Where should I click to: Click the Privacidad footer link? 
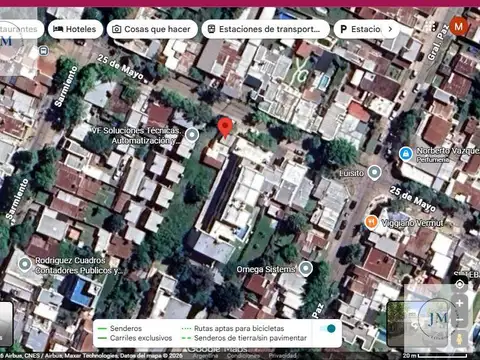[x=282, y=356]
